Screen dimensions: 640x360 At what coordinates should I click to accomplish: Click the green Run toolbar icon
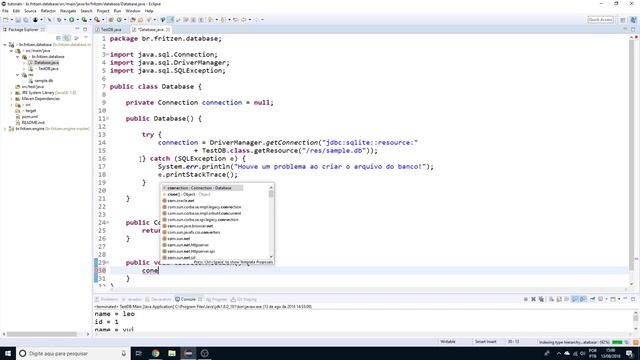[72, 20]
